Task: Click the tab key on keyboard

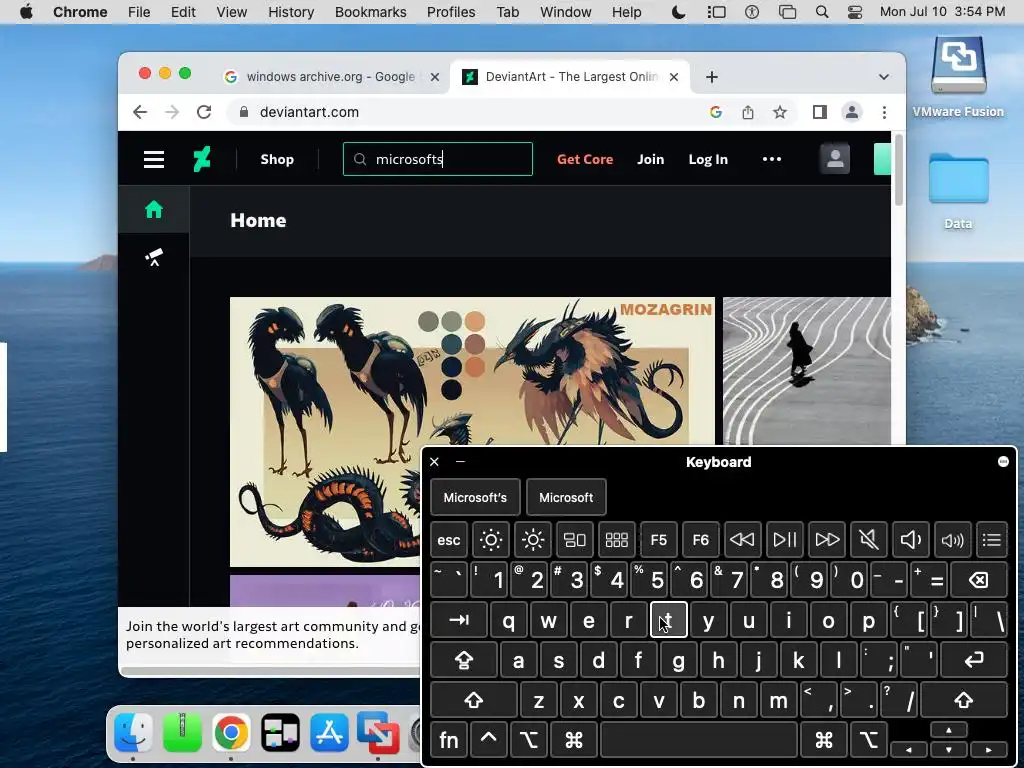Action: coord(459,620)
